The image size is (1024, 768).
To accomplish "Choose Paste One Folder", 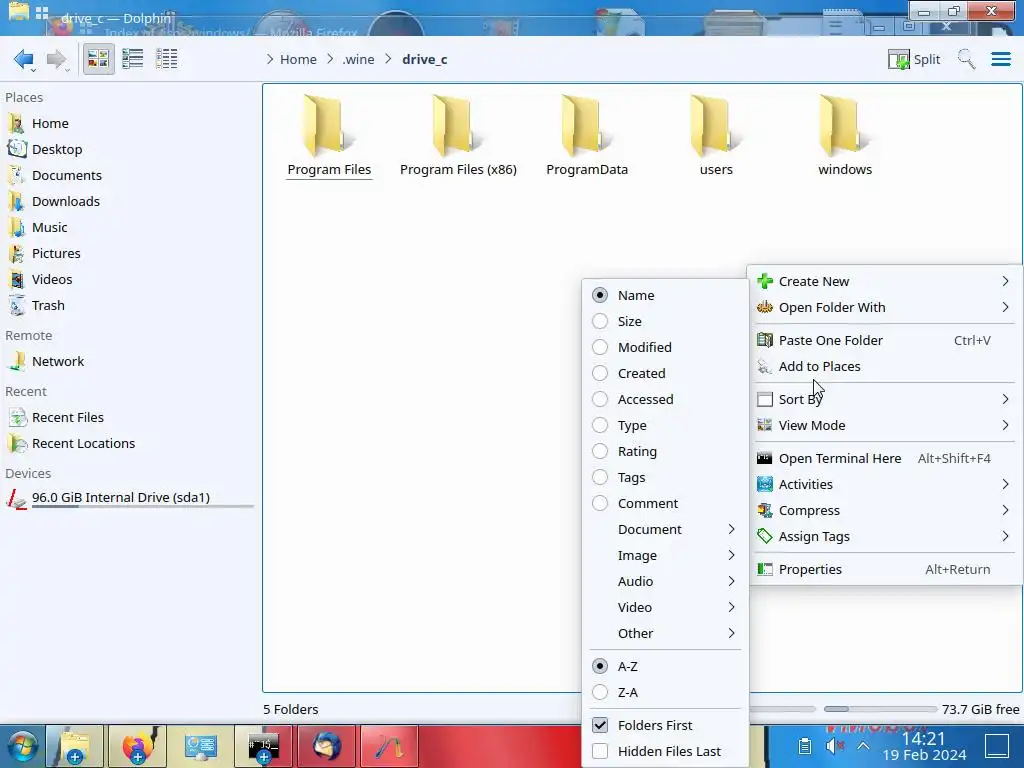I will click(x=884, y=340).
